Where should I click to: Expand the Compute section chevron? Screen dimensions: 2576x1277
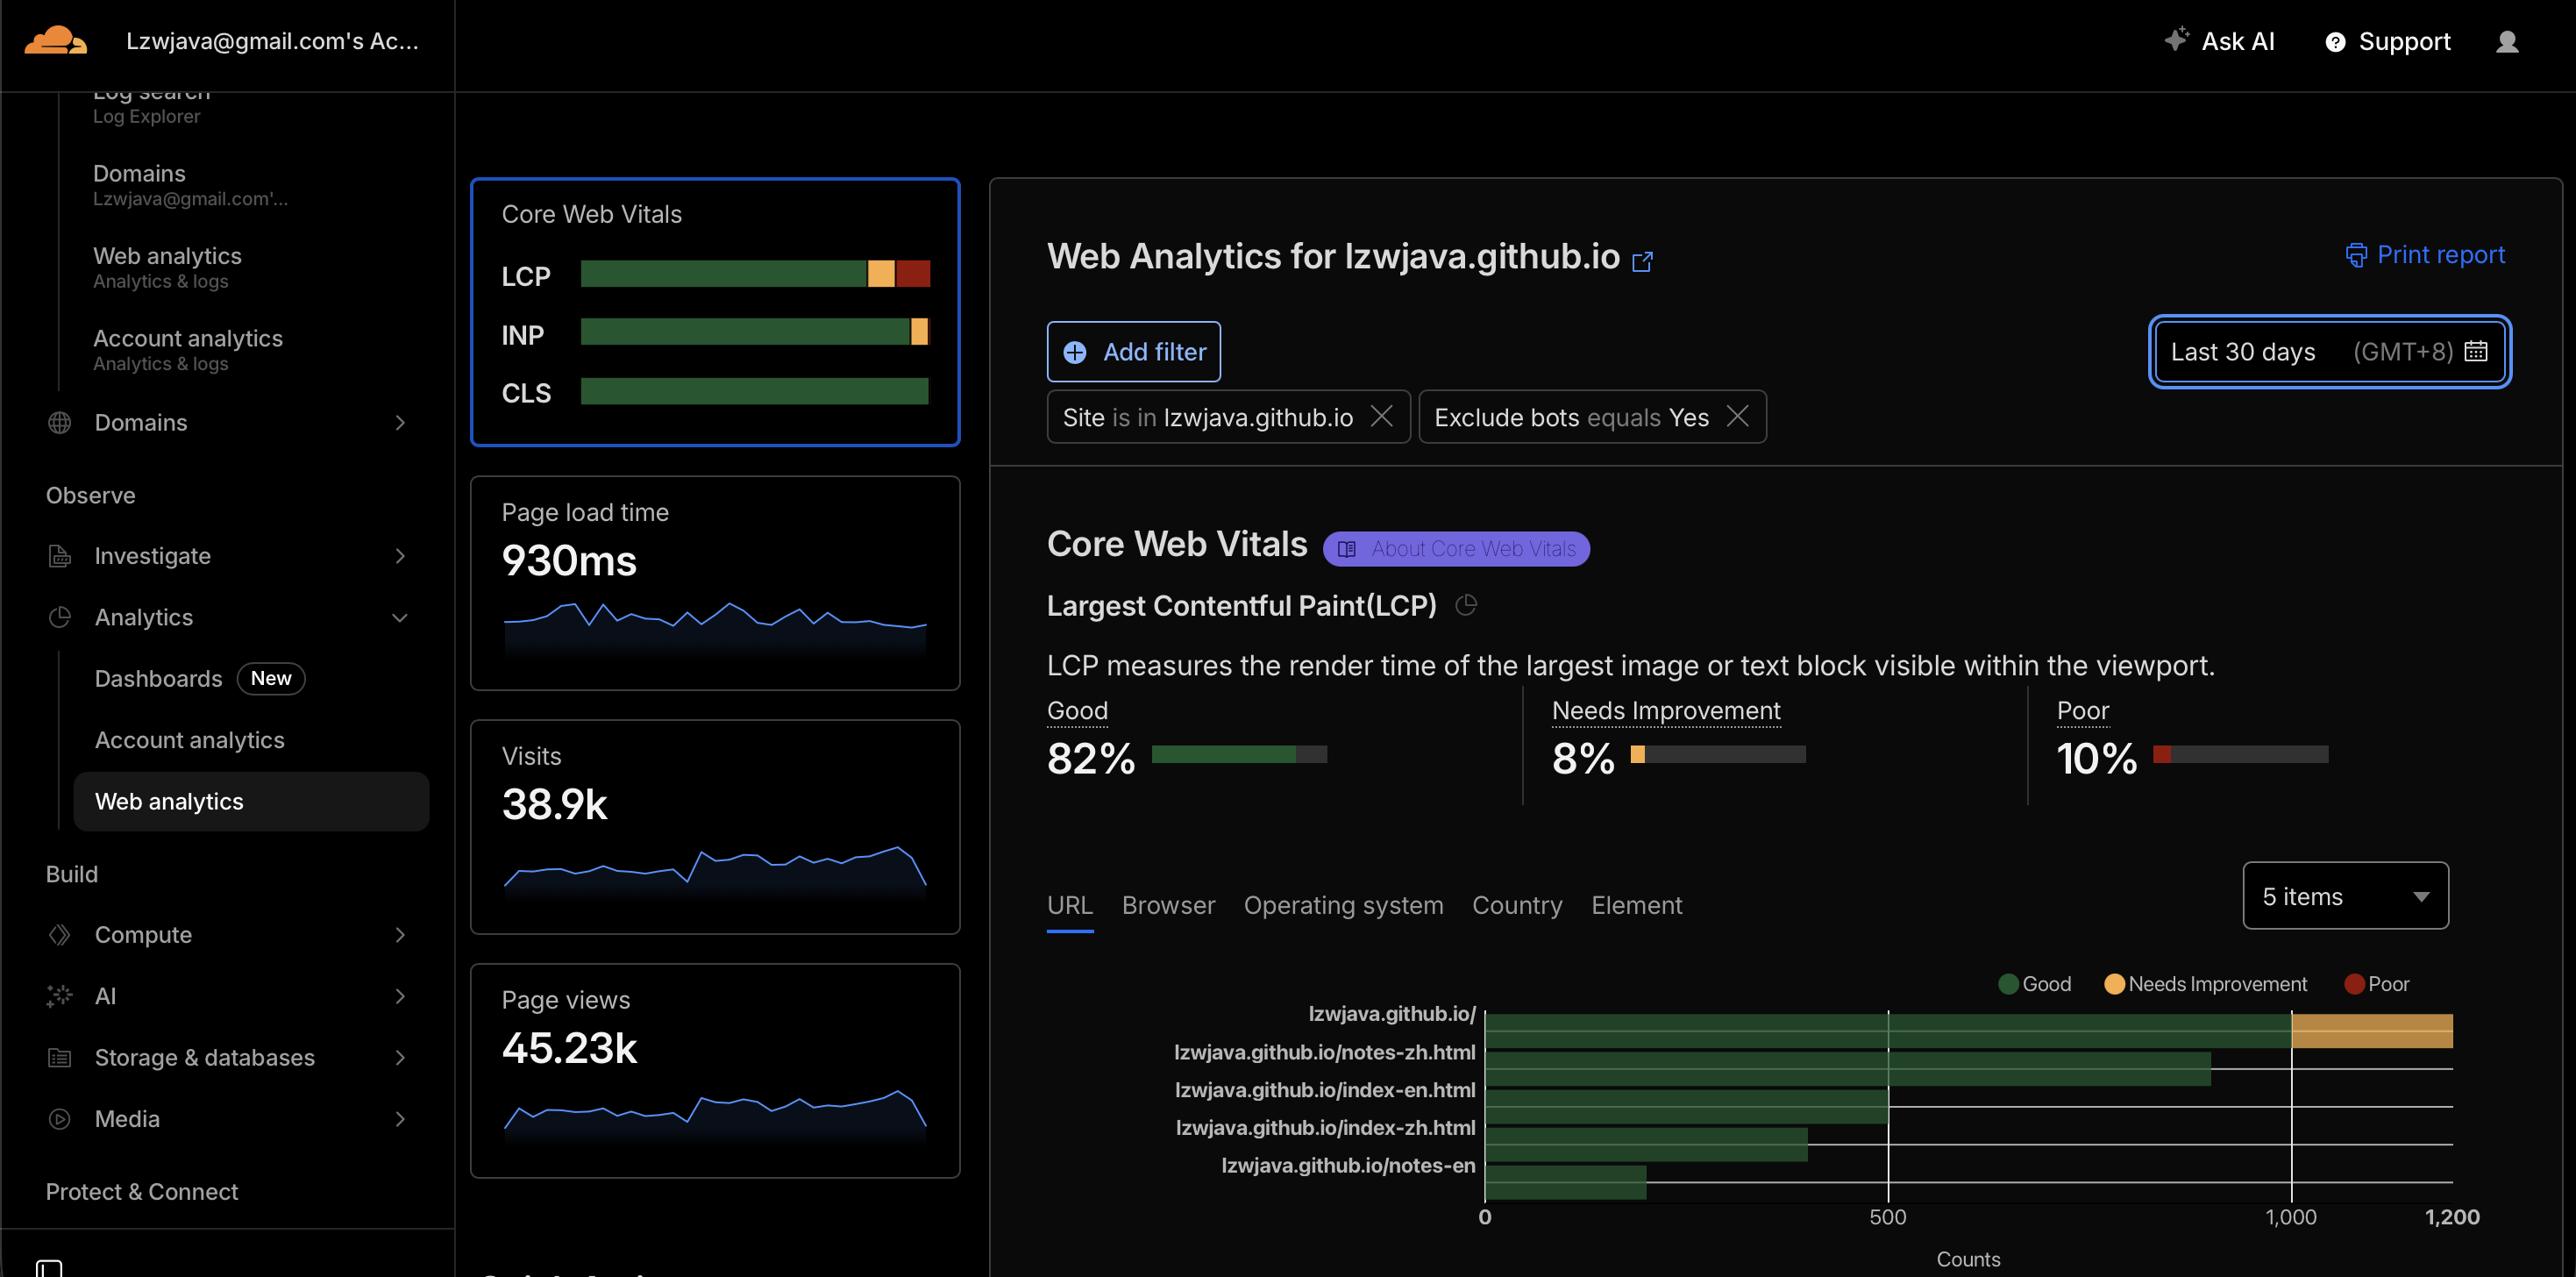pyautogui.click(x=400, y=934)
